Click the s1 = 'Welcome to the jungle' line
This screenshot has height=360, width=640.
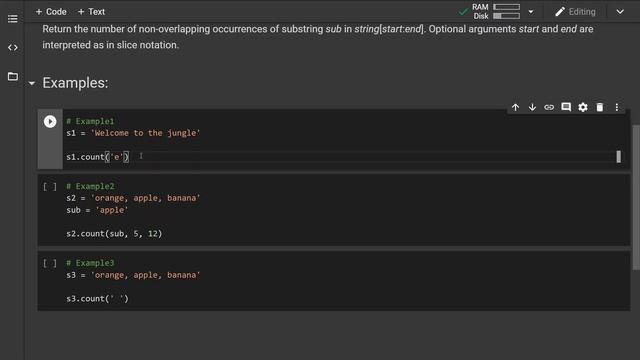pos(133,133)
